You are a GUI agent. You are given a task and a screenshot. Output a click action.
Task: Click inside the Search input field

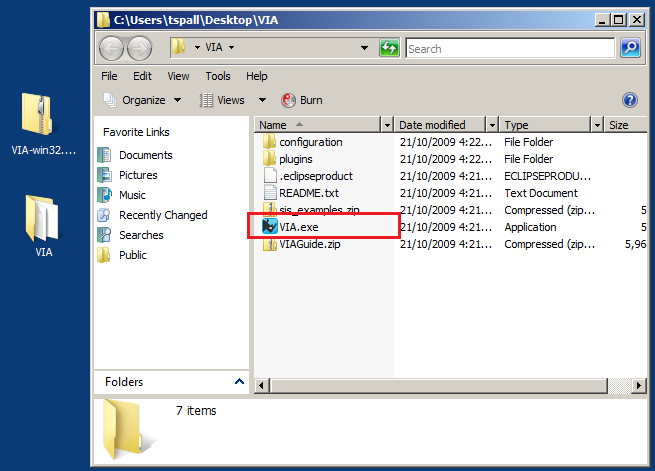510,48
